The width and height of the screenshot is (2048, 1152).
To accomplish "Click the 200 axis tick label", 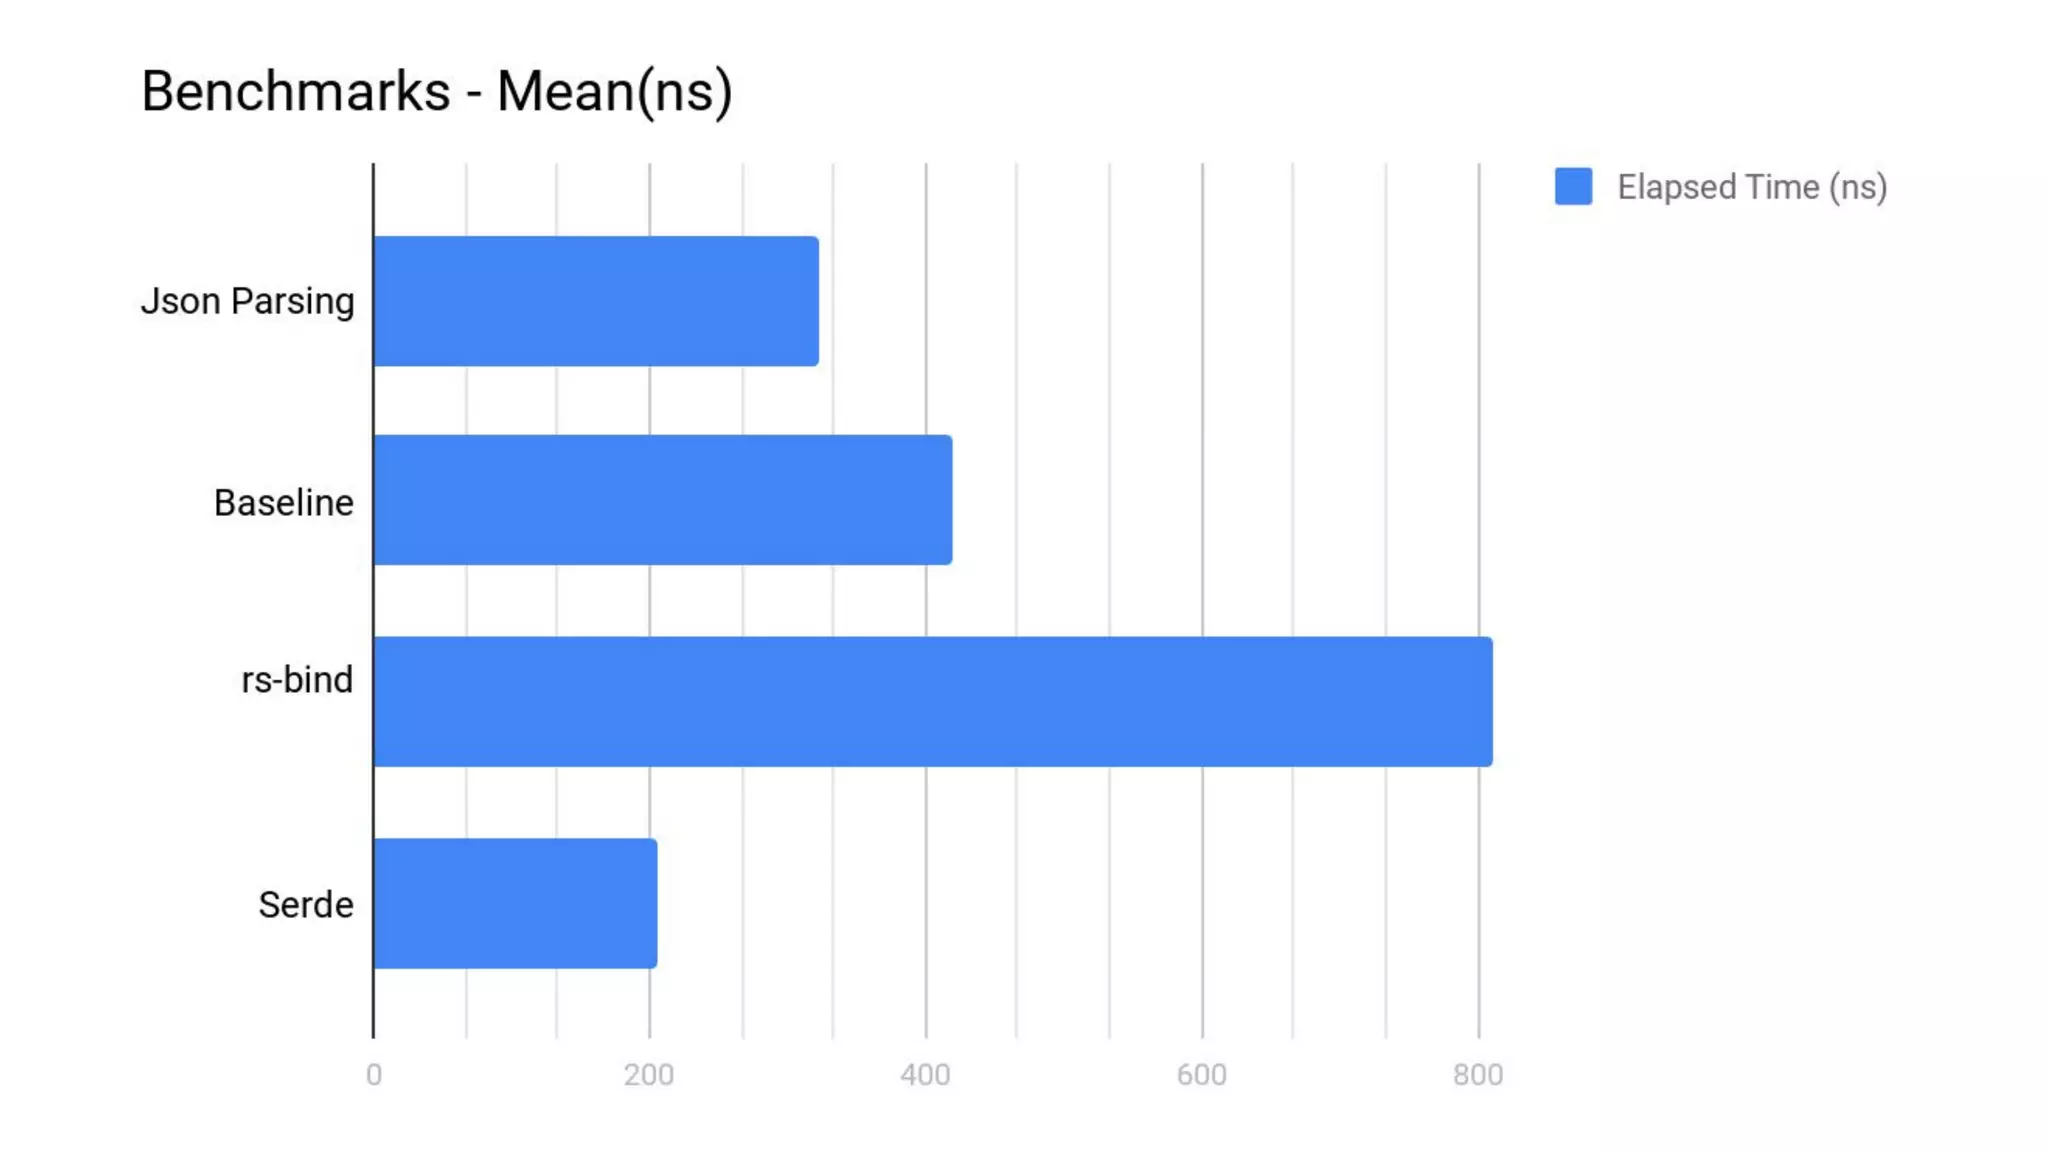I will [649, 1075].
